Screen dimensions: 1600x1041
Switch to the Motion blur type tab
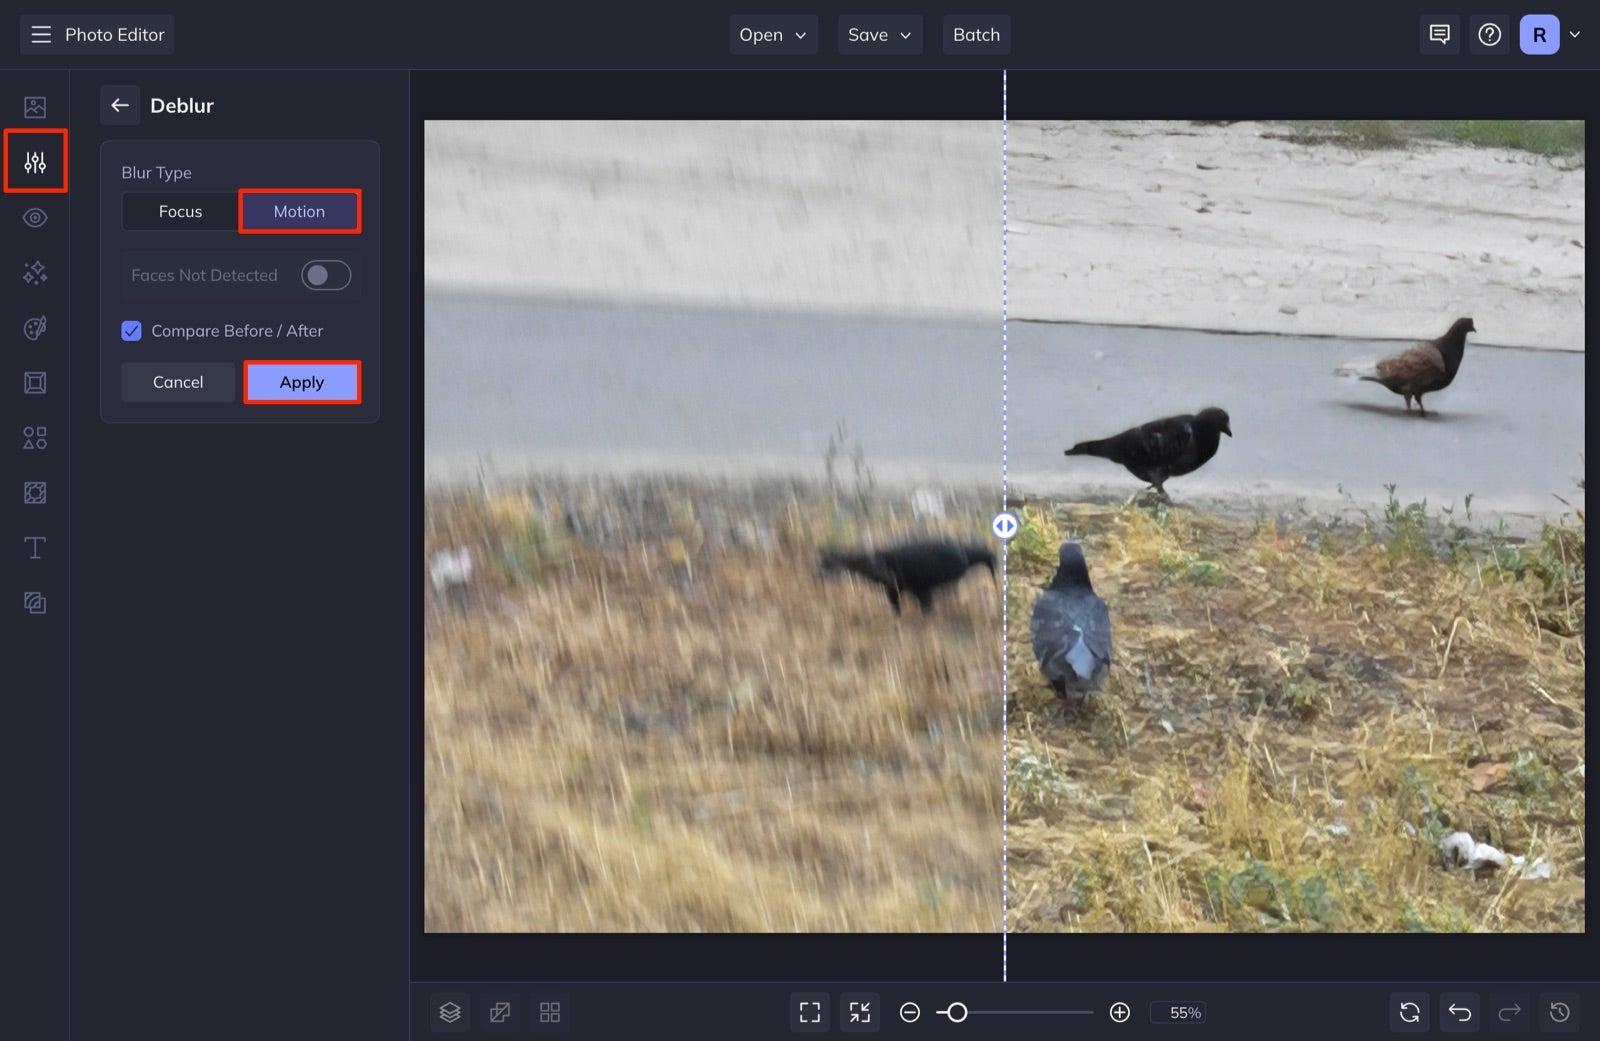(x=300, y=211)
